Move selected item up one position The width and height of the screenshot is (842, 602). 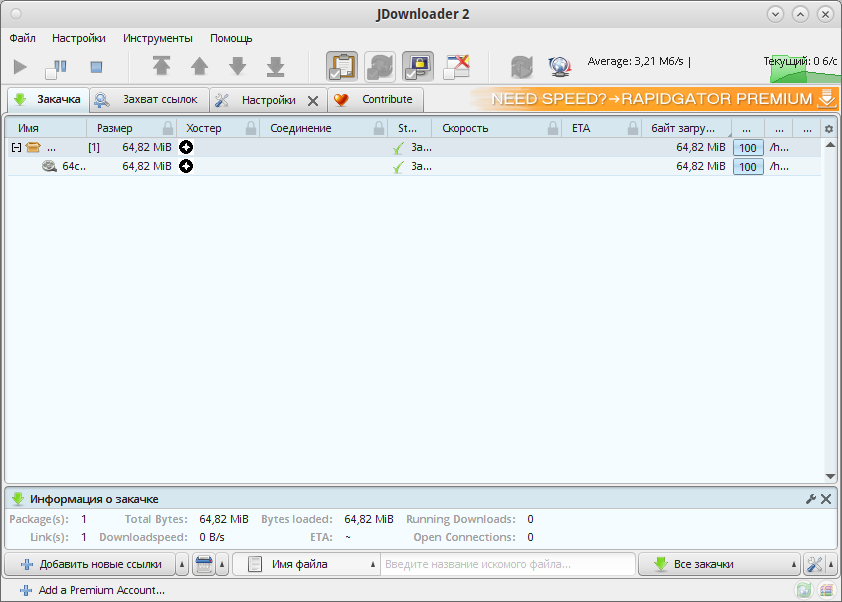coord(199,67)
